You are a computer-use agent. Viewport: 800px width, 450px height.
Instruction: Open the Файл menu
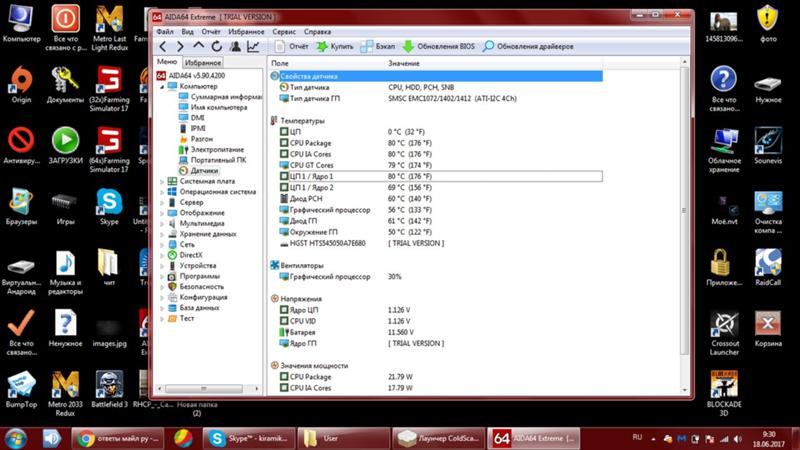coord(165,32)
